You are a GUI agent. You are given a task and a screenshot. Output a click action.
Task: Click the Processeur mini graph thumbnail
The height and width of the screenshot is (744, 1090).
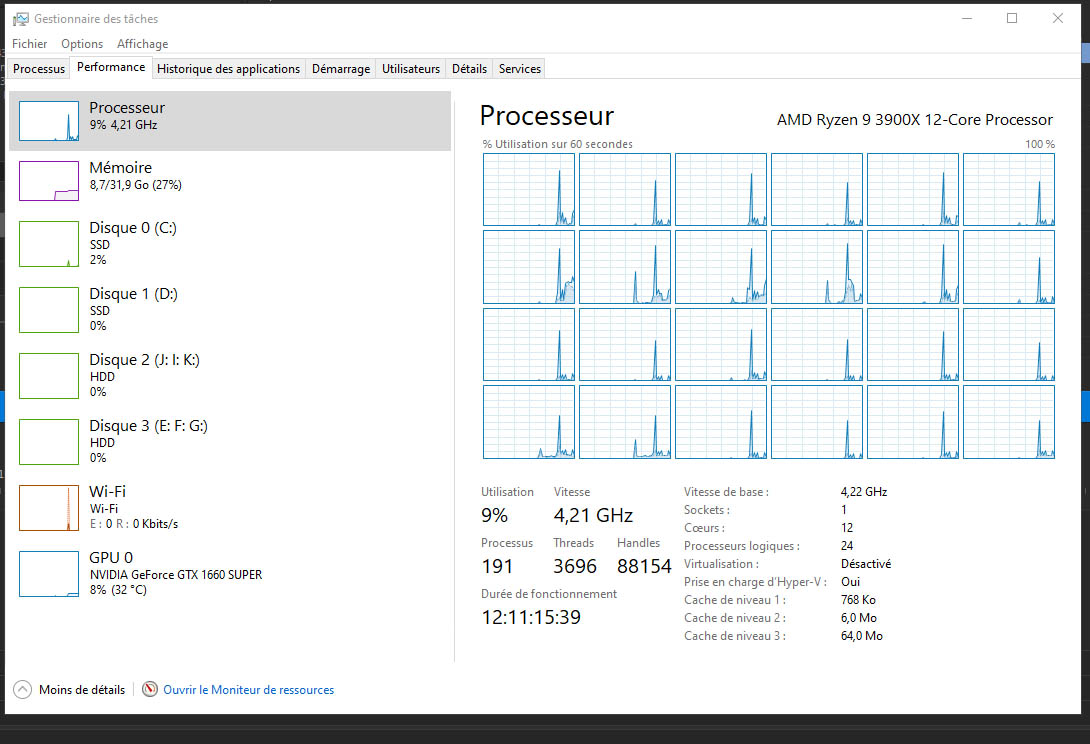pos(49,121)
